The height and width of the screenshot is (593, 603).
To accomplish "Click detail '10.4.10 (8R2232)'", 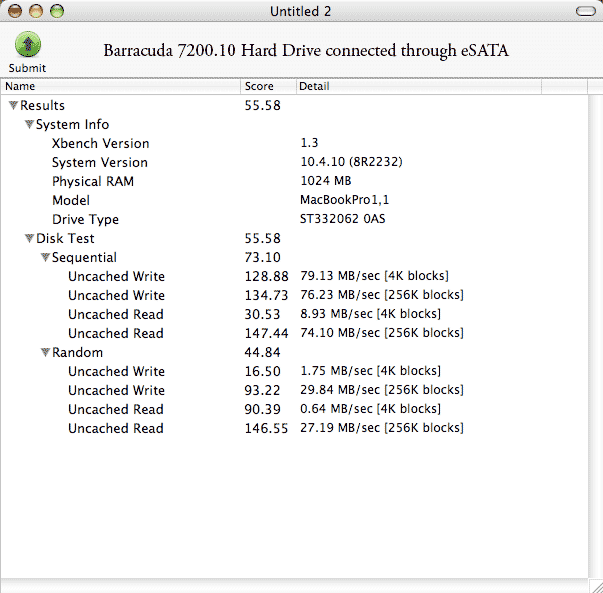I will click(351, 162).
